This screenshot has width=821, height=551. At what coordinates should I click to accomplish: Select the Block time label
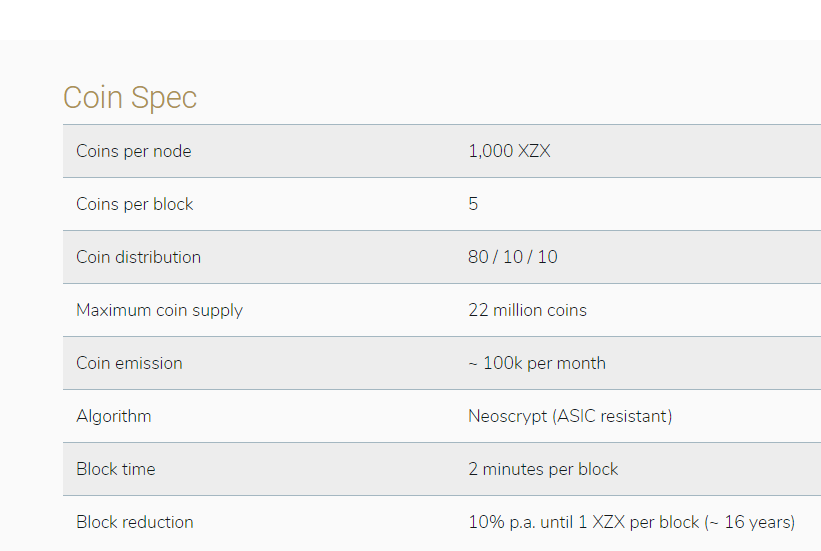[x=115, y=469]
